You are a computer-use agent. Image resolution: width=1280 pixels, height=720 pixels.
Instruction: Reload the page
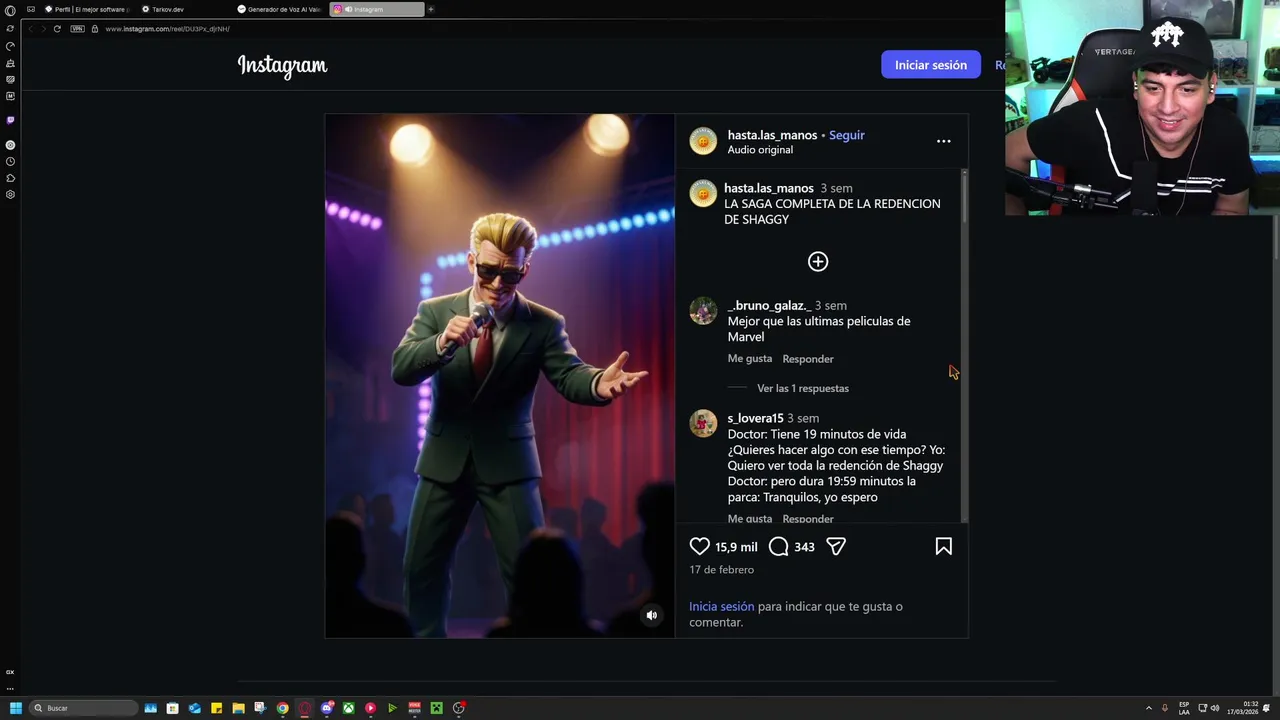pyautogui.click(x=57, y=29)
